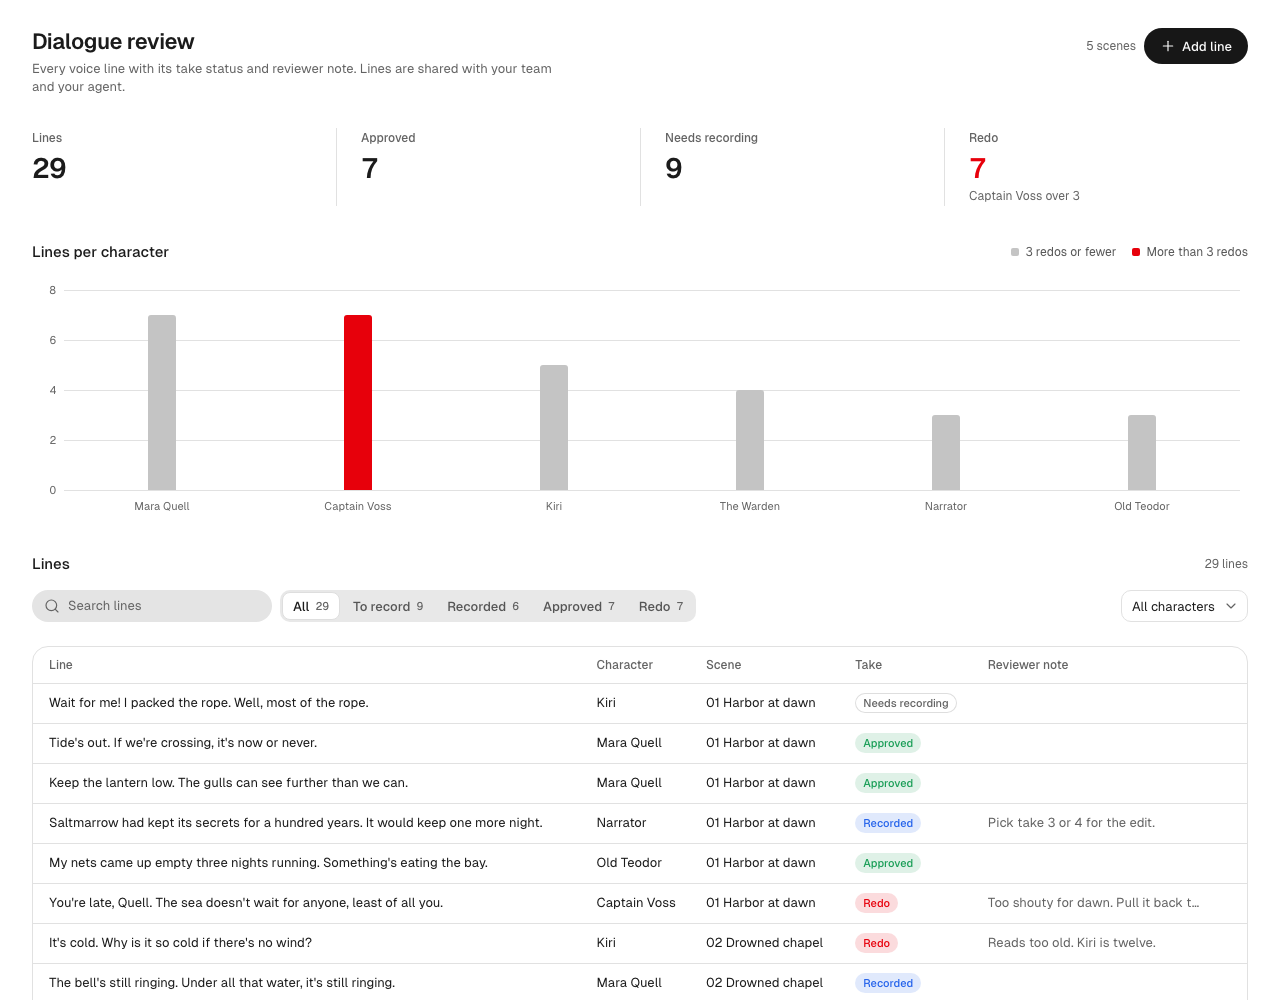Select the Mara Quell chart bar
The height and width of the screenshot is (1000, 1280).
[162, 403]
